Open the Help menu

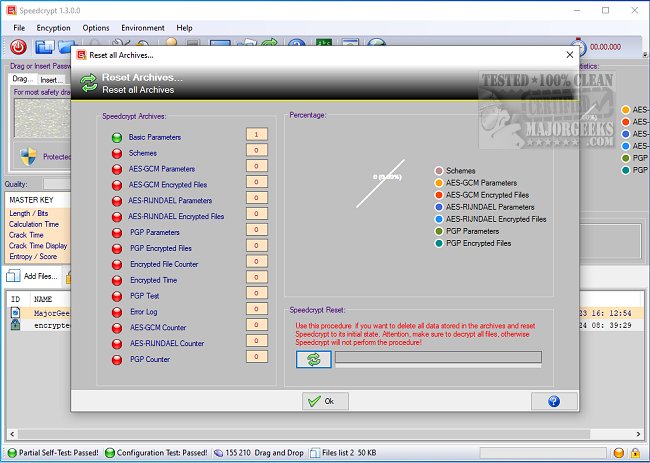tap(184, 28)
